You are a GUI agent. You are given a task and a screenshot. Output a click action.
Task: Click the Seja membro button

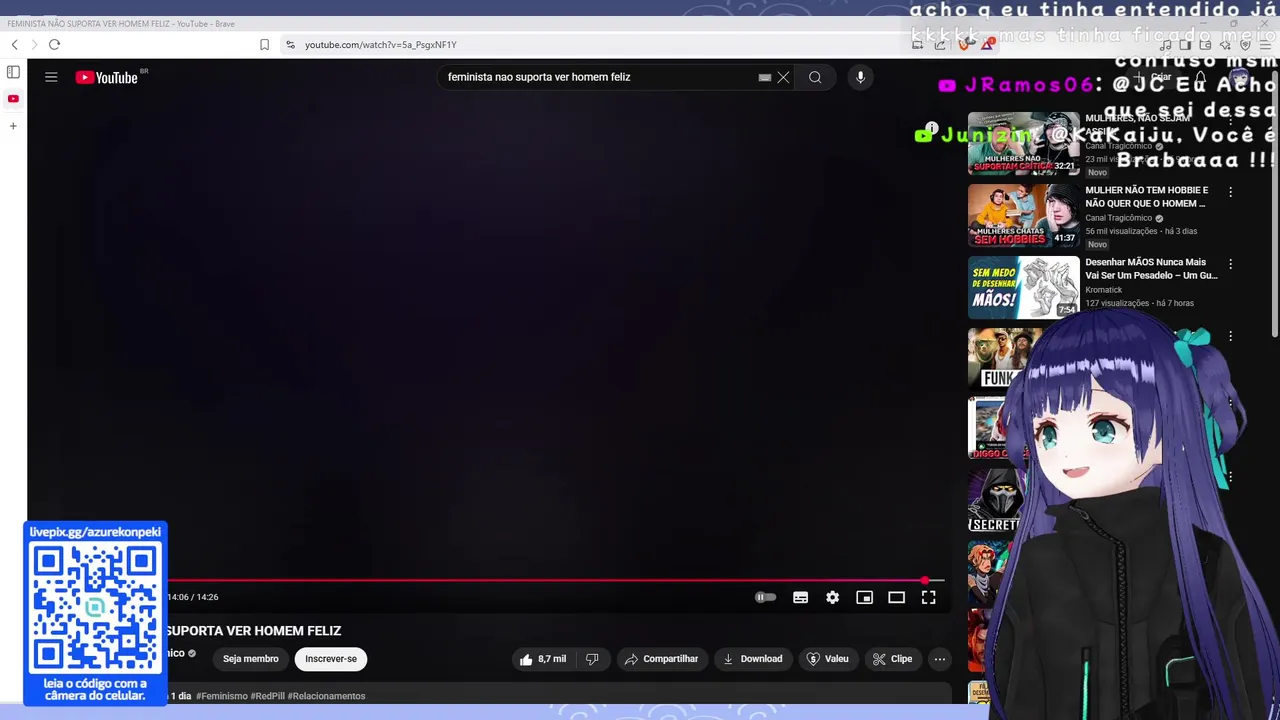click(250, 659)
